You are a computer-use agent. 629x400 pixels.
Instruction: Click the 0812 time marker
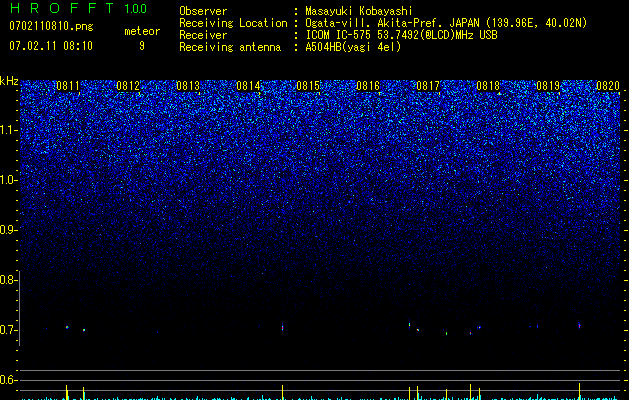pyautogui.click(x=128, y=86)
